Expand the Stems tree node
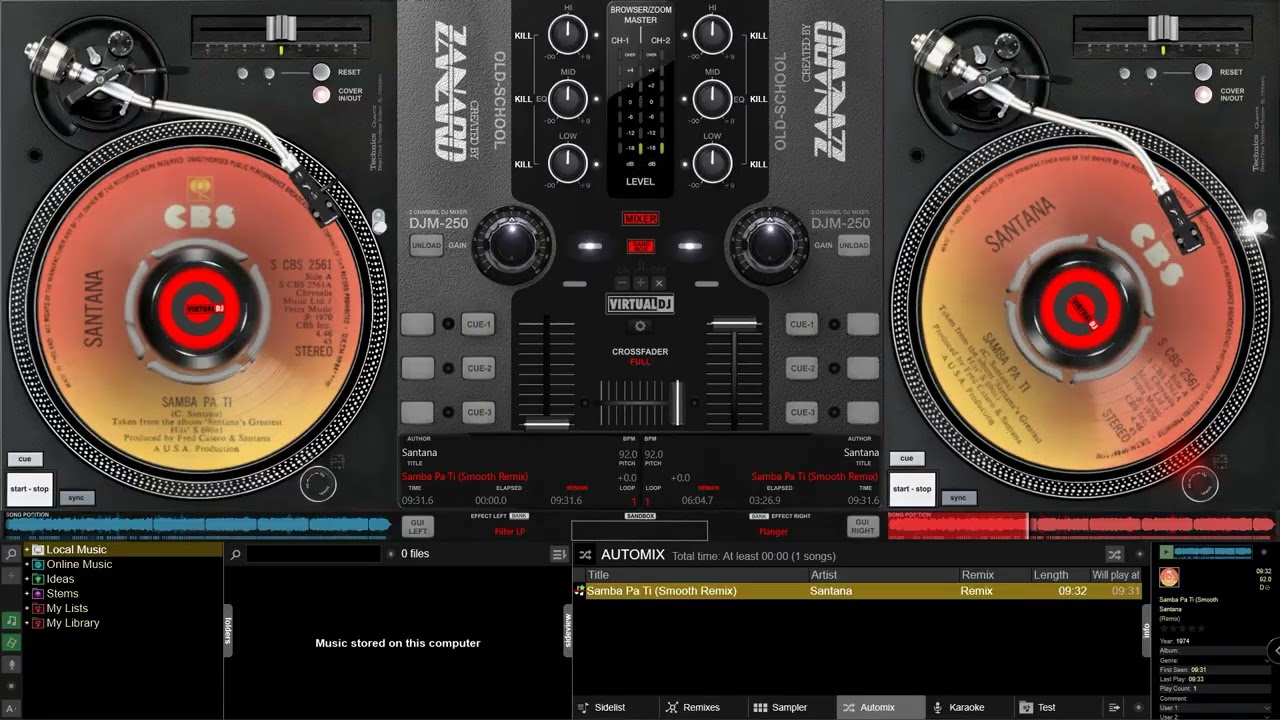 tap(27, 594)
